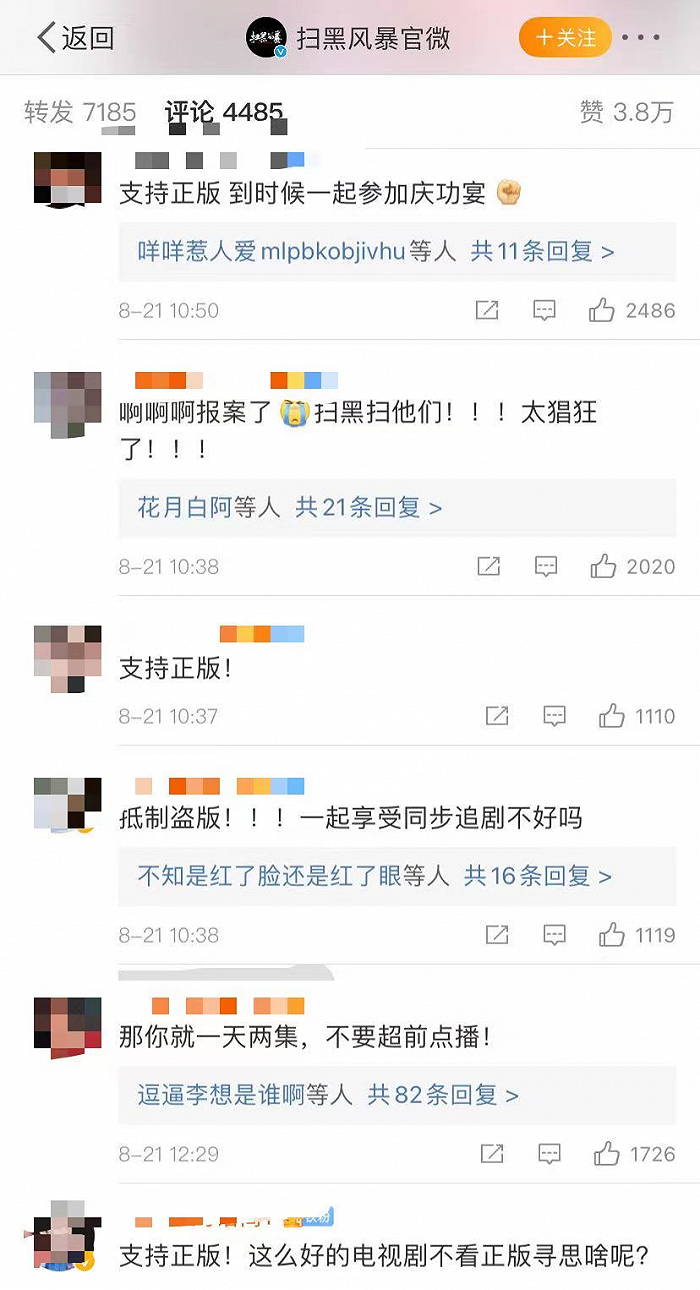The image size is (700, 1290).
Task: Expand 共82条回复 replies thread
Action: [443, 1095]
